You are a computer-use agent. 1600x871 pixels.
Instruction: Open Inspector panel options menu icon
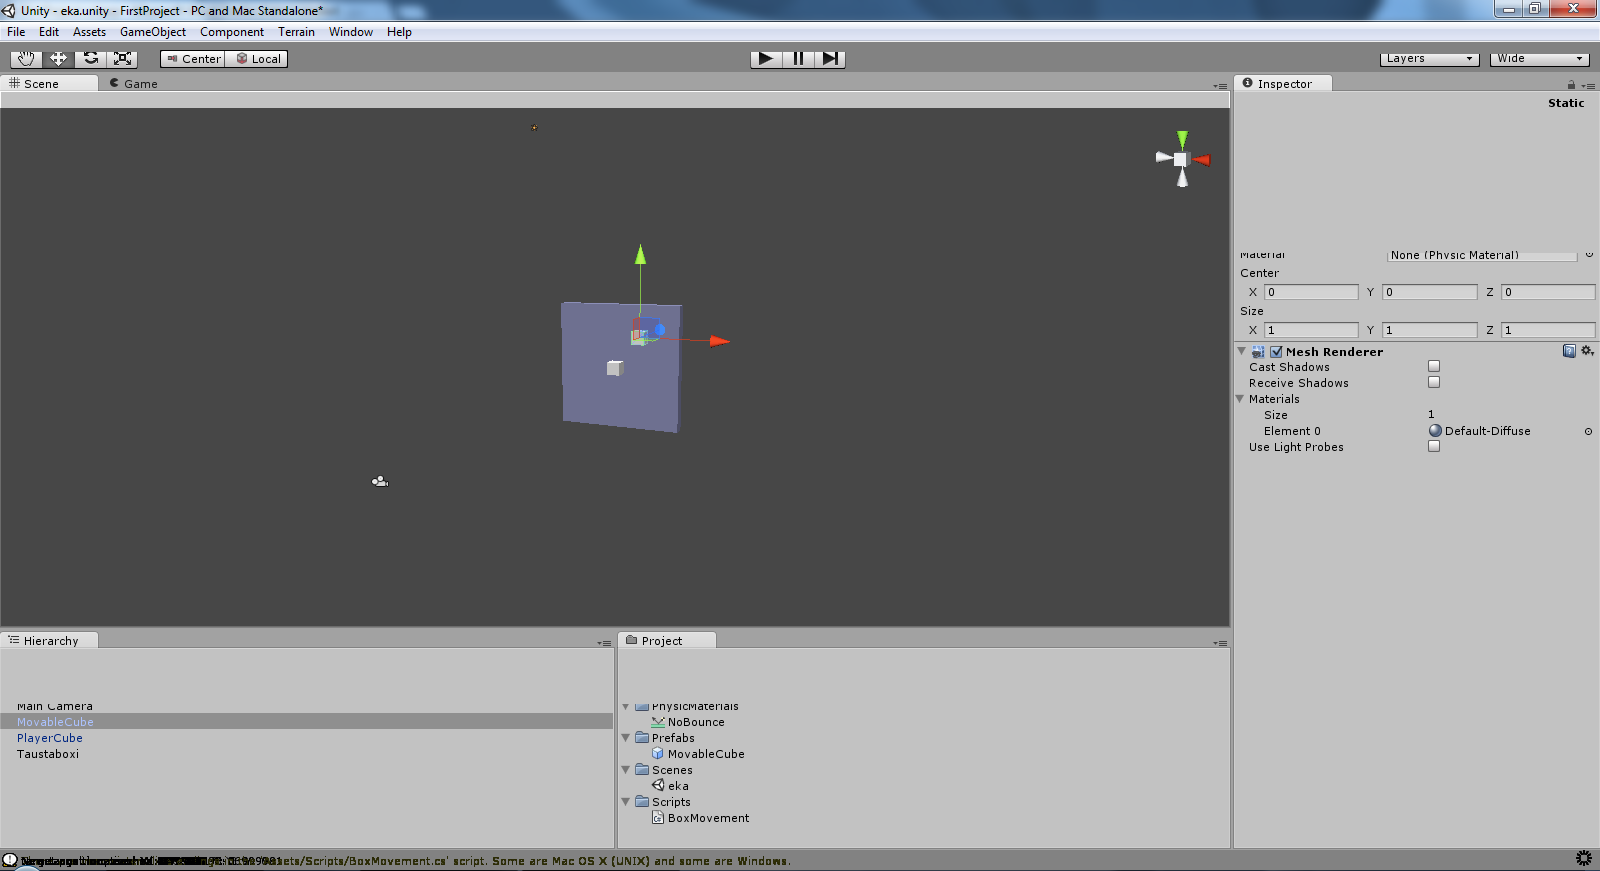(1588, 86)
